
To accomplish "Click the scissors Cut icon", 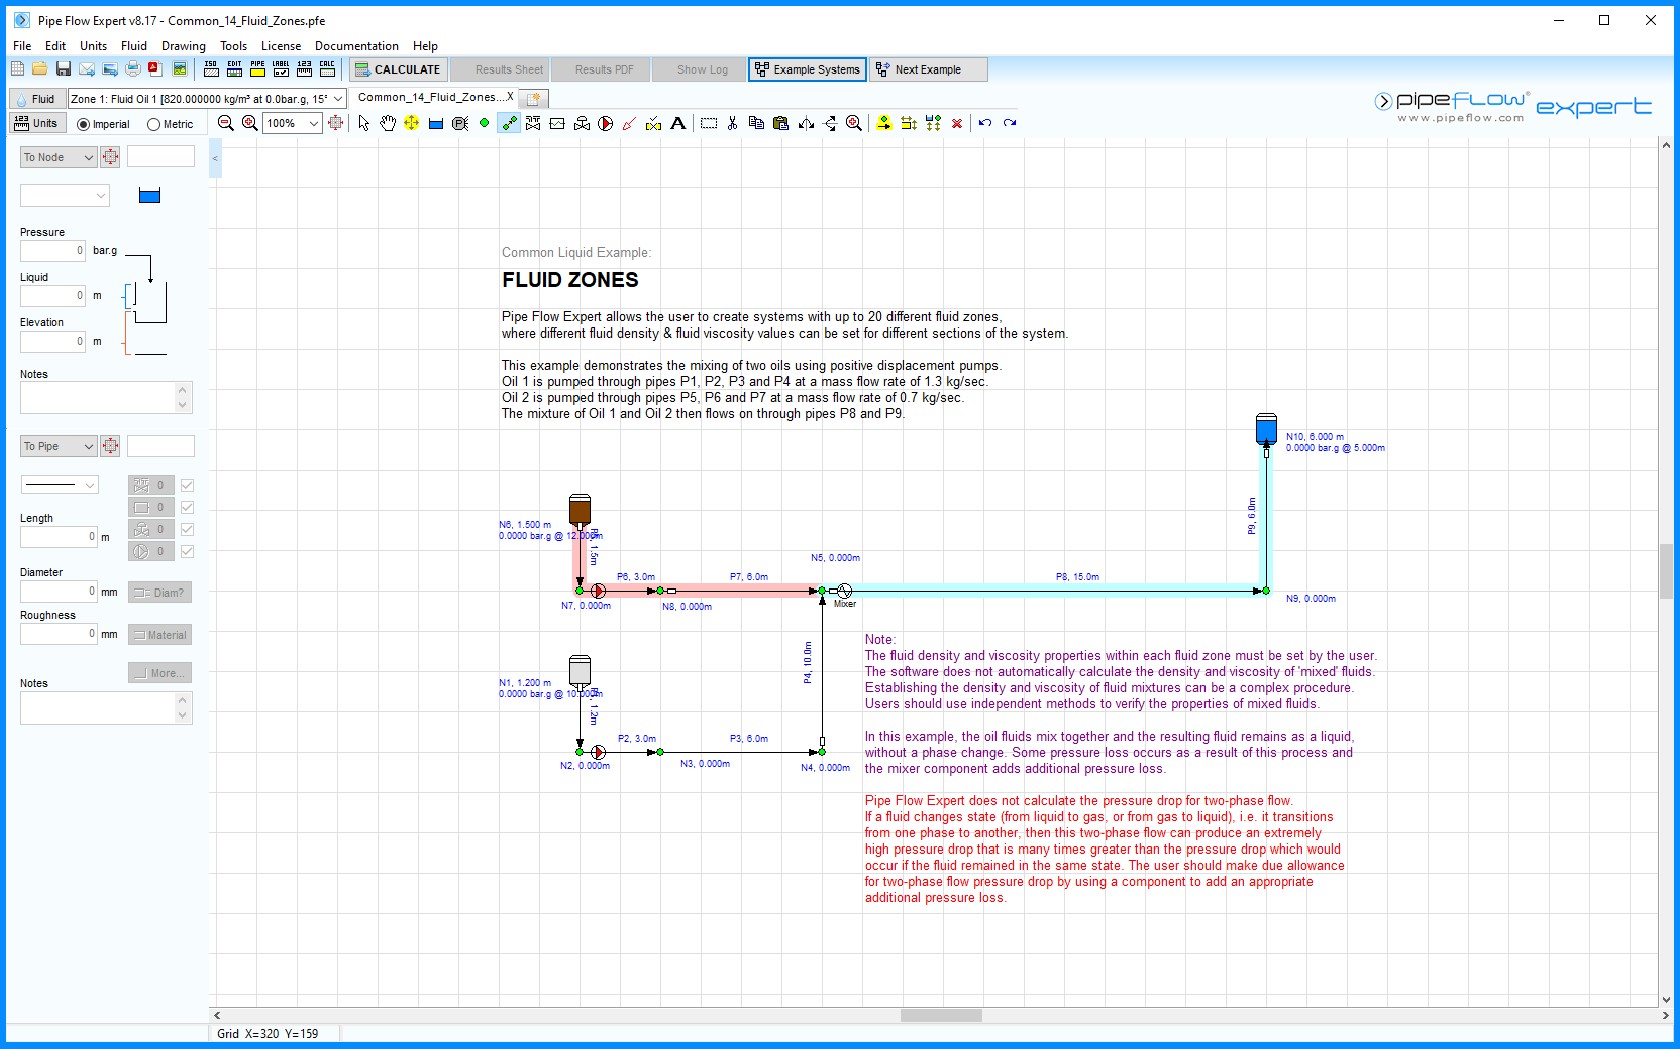I will [x=733, y=123].
